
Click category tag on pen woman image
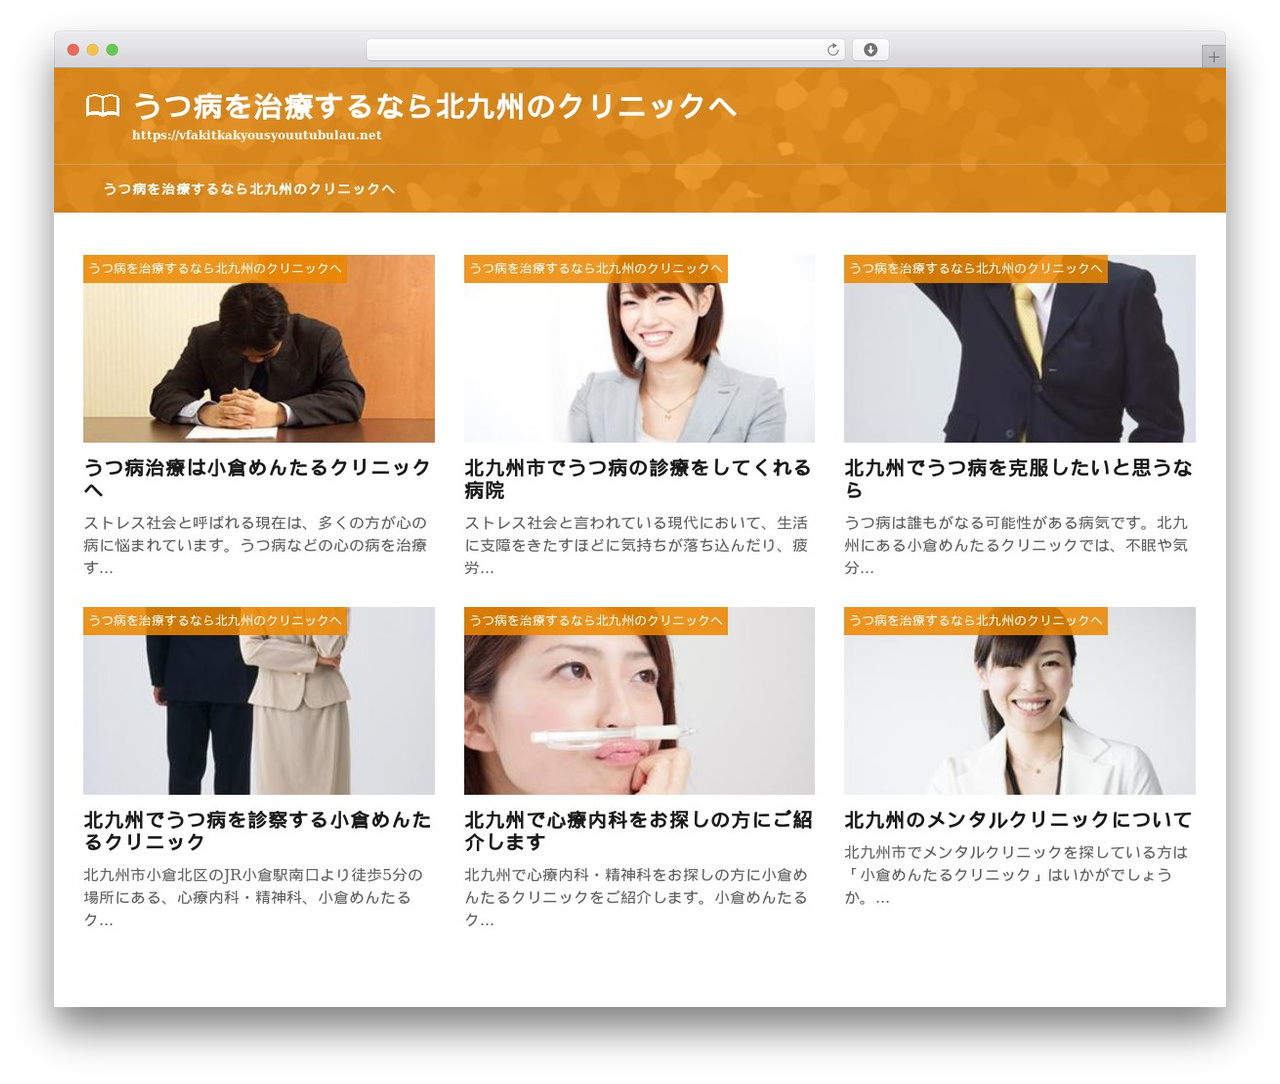(595, 620)
